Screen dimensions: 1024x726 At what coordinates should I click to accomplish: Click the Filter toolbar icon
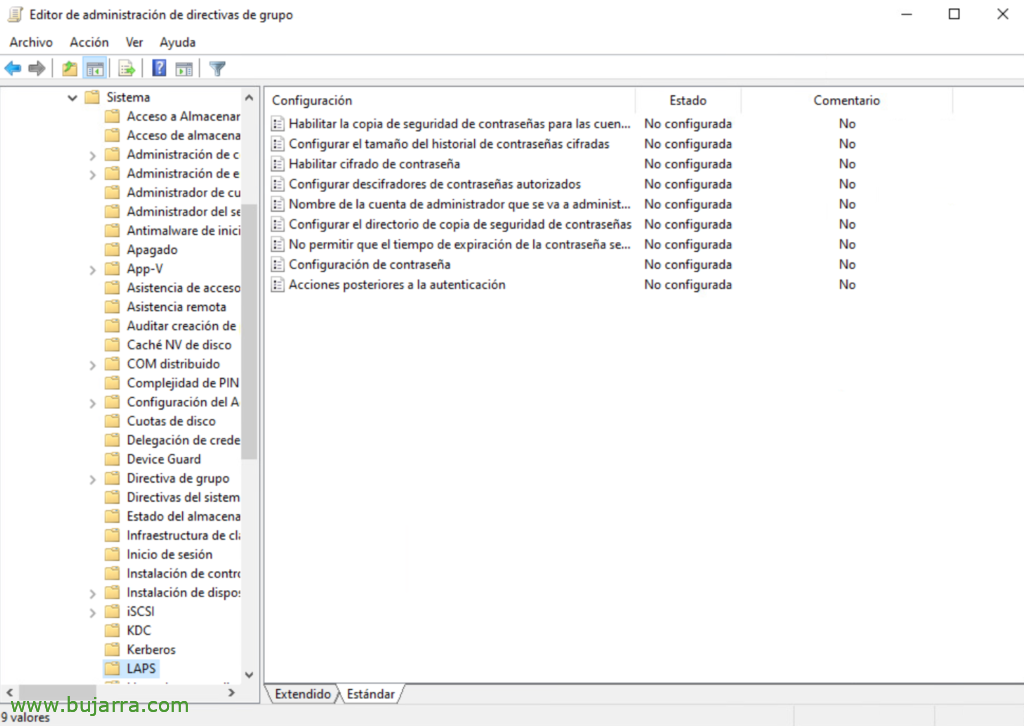[x=217, y=67]
